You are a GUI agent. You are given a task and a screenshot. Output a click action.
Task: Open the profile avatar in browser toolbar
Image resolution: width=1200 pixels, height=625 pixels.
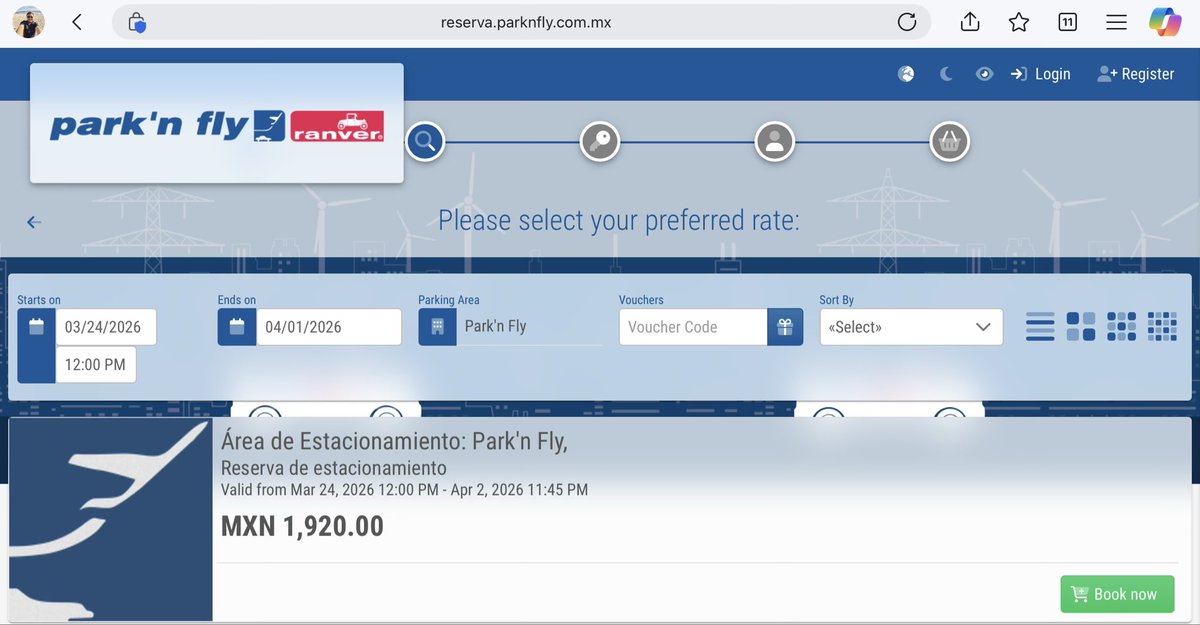(x=28, y=22)
